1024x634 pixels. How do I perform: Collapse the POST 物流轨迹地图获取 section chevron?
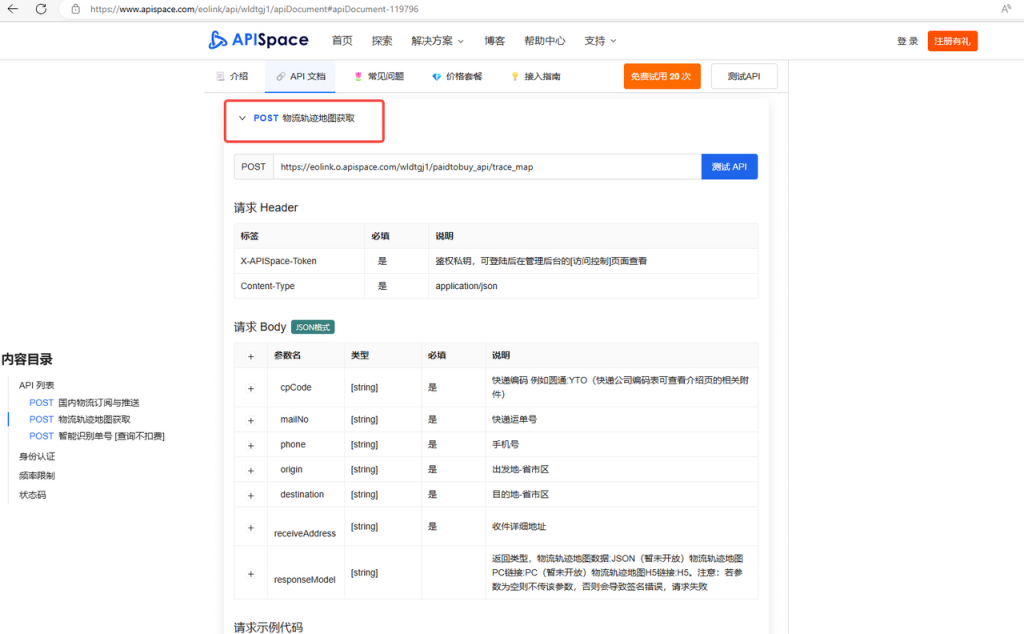coord(242,118)
